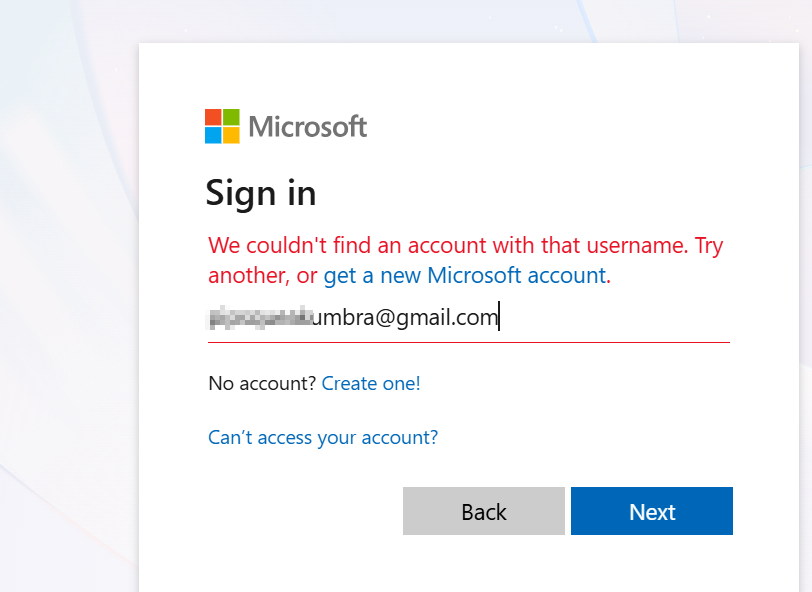Click the blue square in the Microsoft logo
Image resolution: width=812 pixels, height=592 pixels.
click(x=213, y=135)
